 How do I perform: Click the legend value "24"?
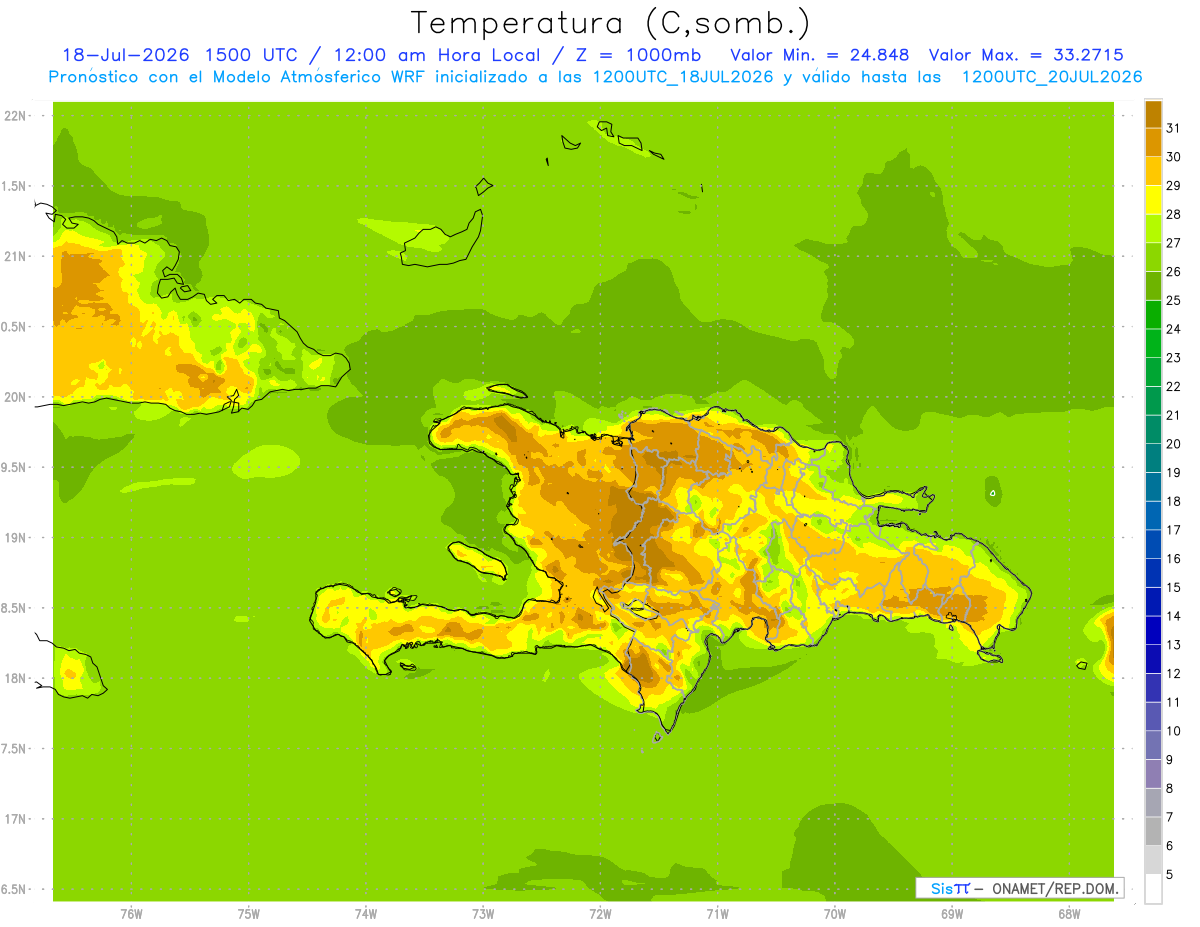(1174, 328)
